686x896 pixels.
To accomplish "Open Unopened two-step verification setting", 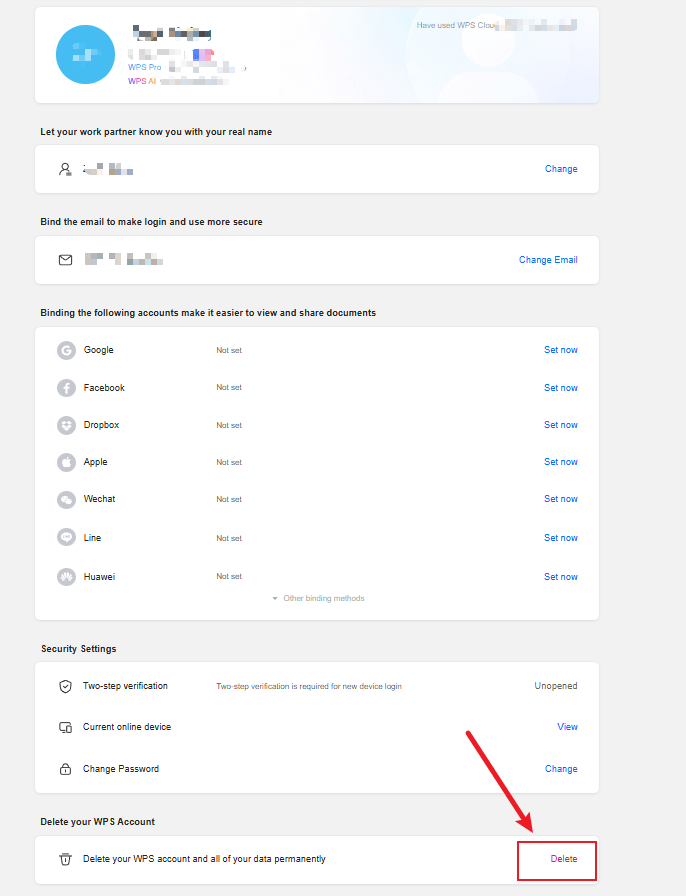I will pos(556,686).
